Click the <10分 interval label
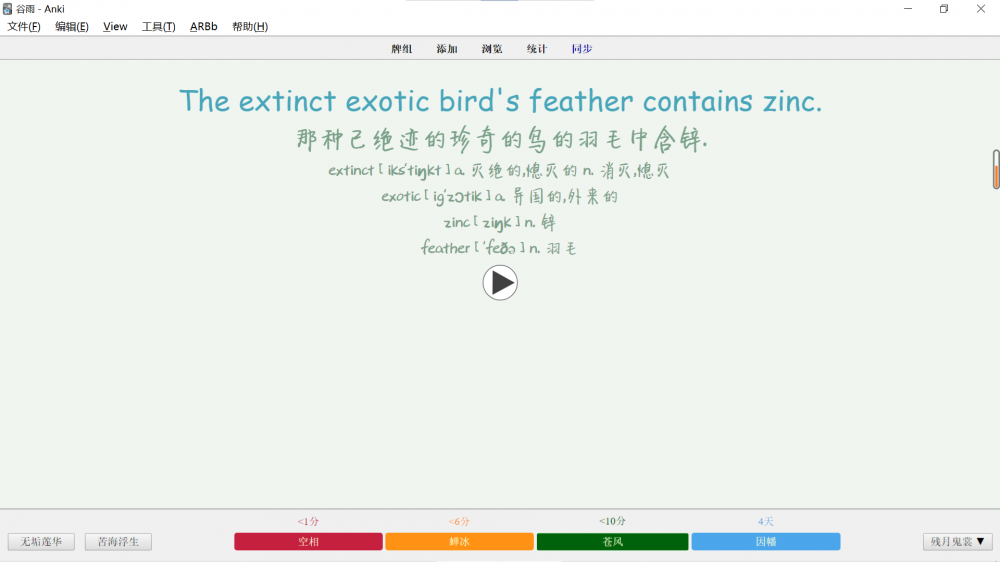The height and width of the screenshot is (562, 1000). 612,522
